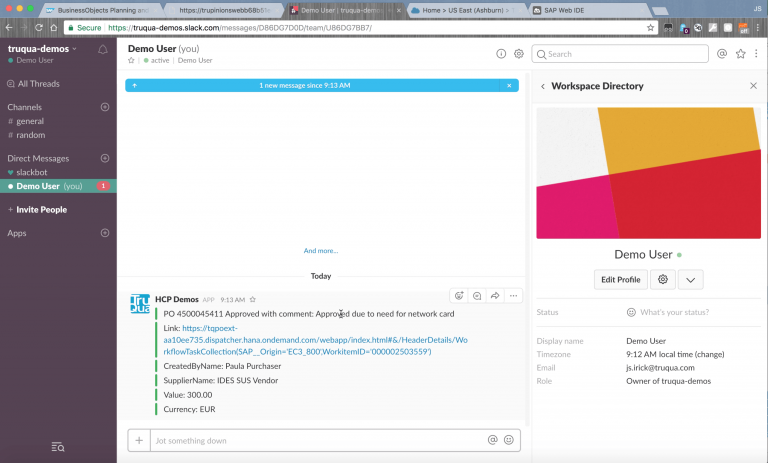Start a thread on HCP Demos message
This screenshot has width=768, height=463.
[x=477, y=295]
